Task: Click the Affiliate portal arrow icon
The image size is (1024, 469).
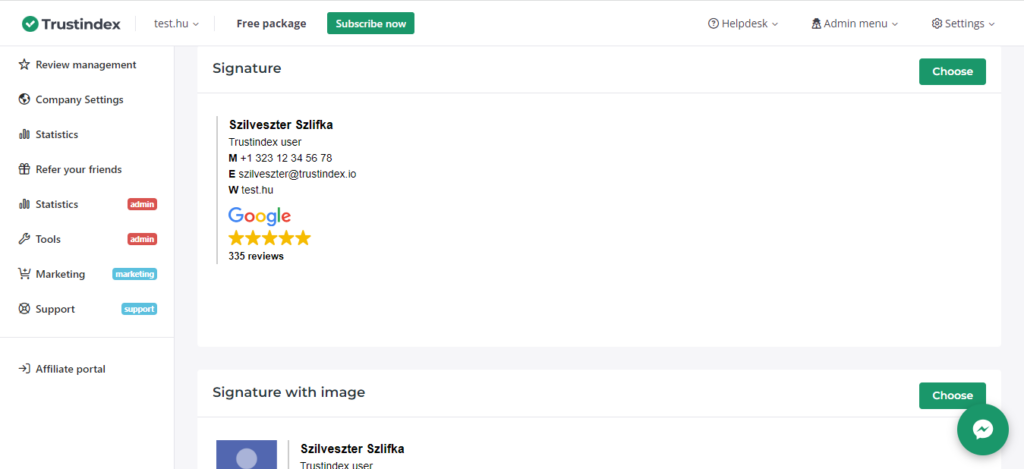Action: click(24, 369)
